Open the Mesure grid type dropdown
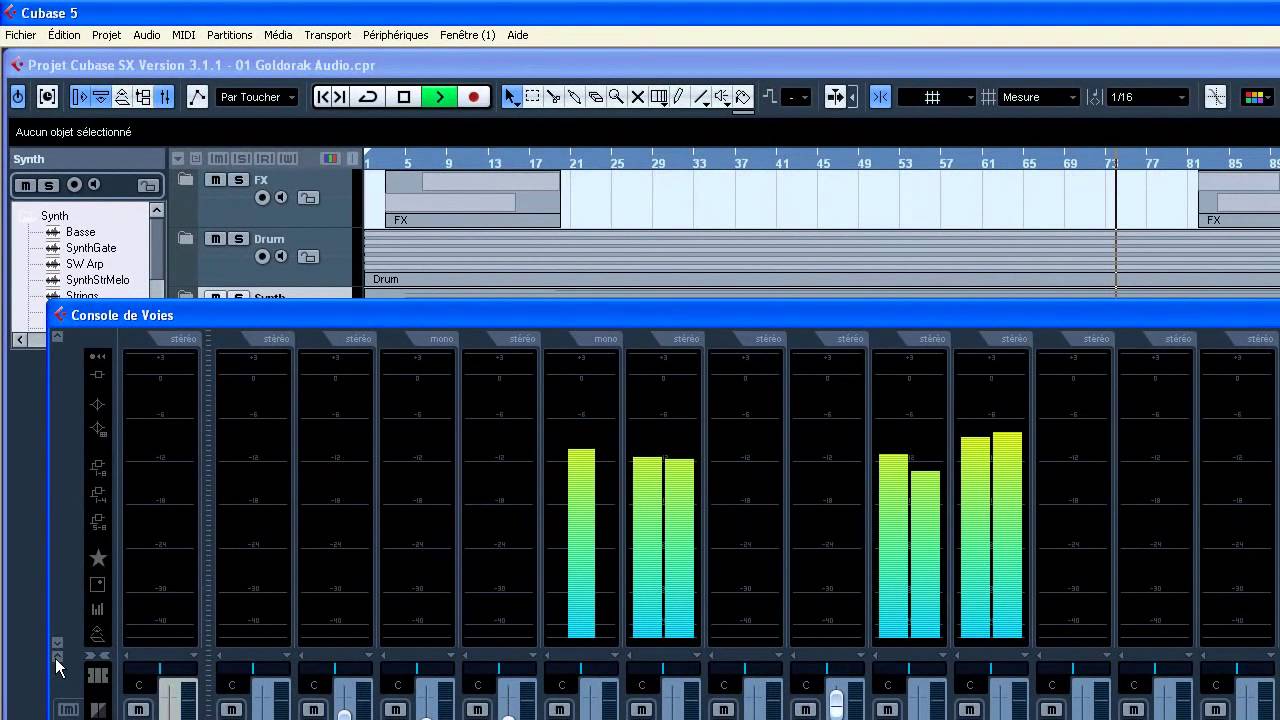The image size is (1280, 720). pyautogui.click(x=1039, y=97)
